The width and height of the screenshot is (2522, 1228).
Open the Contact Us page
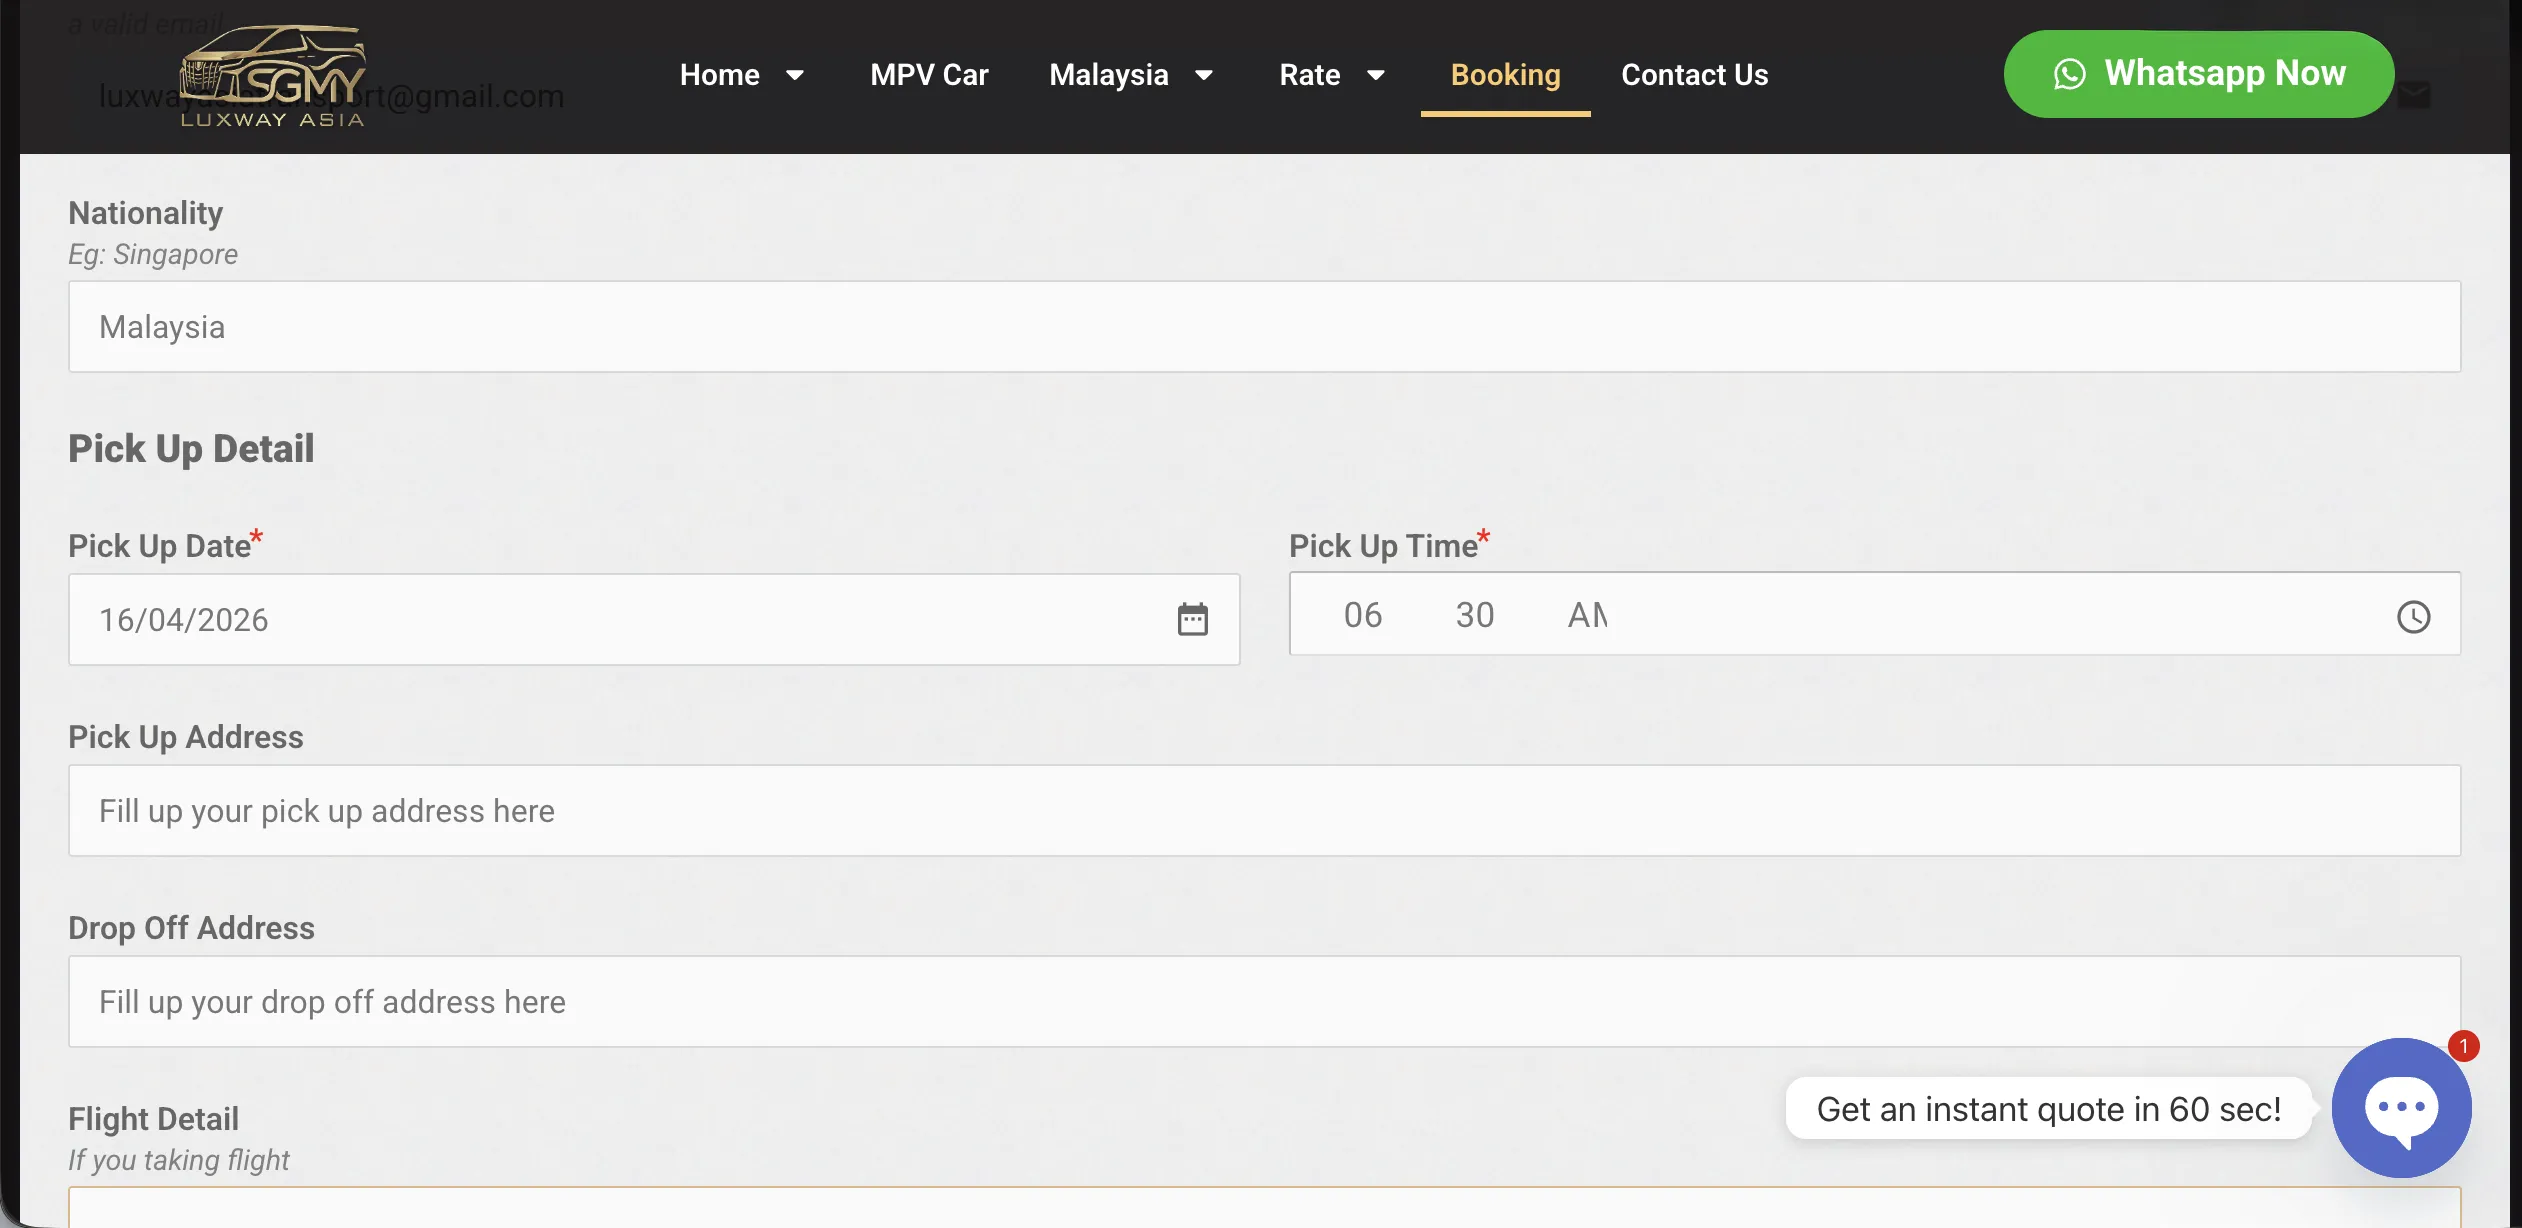[1694, 75]
